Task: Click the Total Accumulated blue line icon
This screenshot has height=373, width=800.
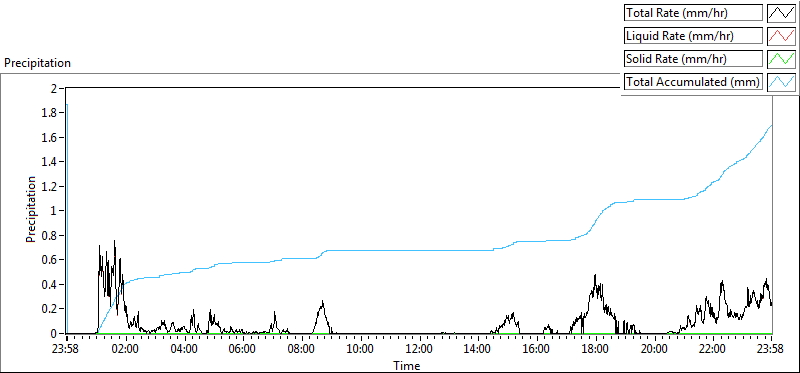Action: pos(782,82)
